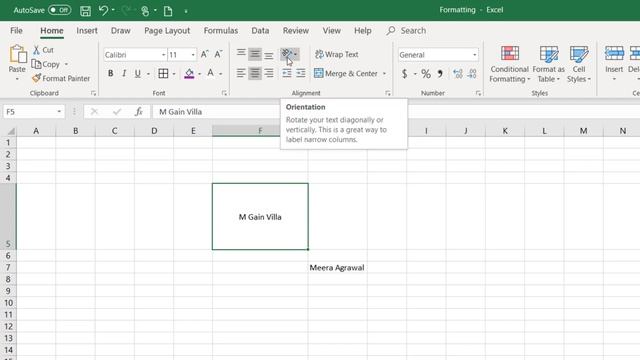Click the Search box in the ribbon
This screenshot has width=640, height=360.
pos(407,31)
